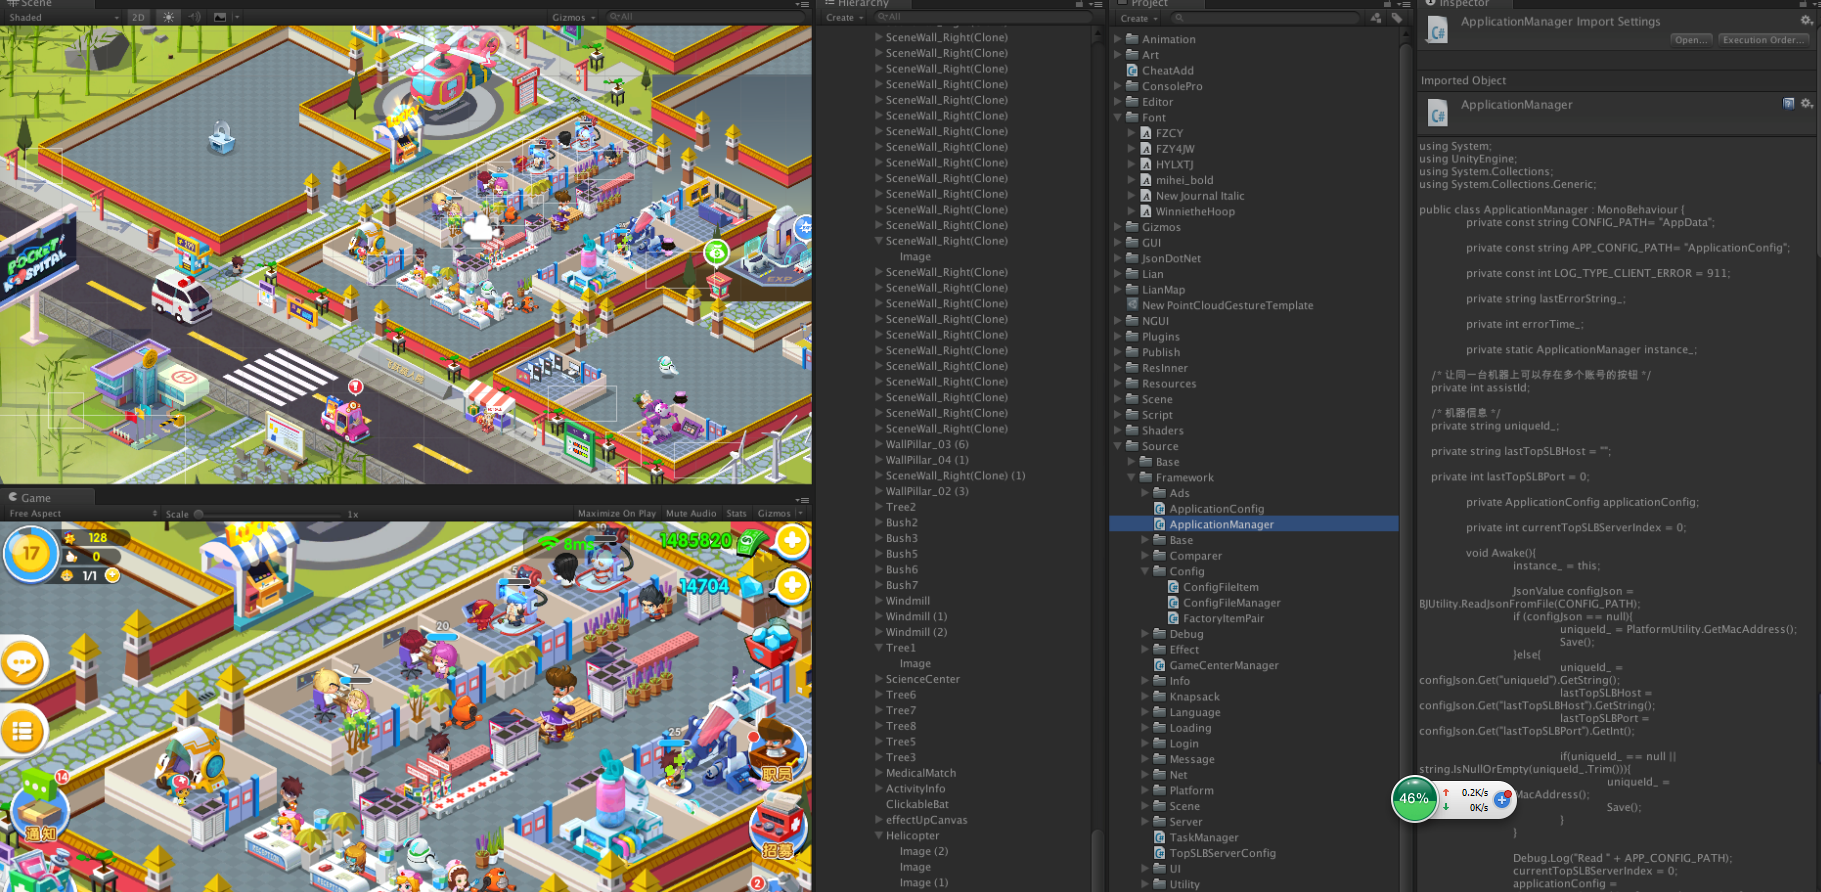Image resolution: width=1821 pixels, height=892 pixels.
Task: Click the Open... button in Inspector
Action: [1691, 40]
